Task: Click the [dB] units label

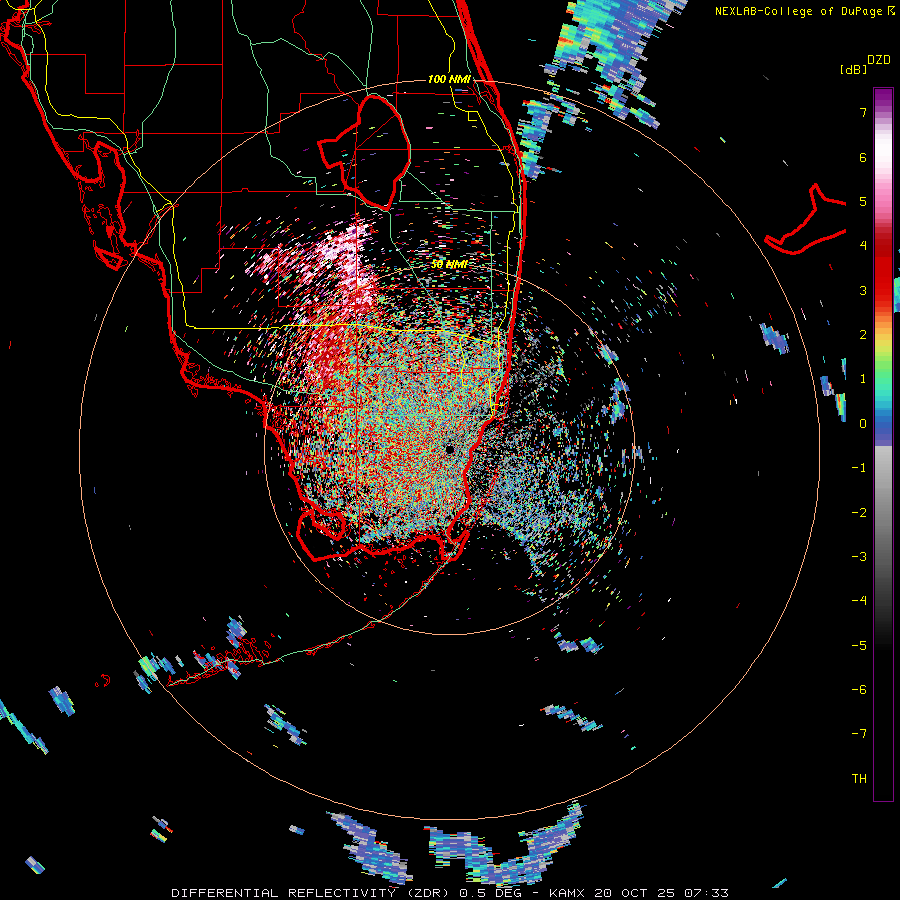Action: (x=853, y=69)
